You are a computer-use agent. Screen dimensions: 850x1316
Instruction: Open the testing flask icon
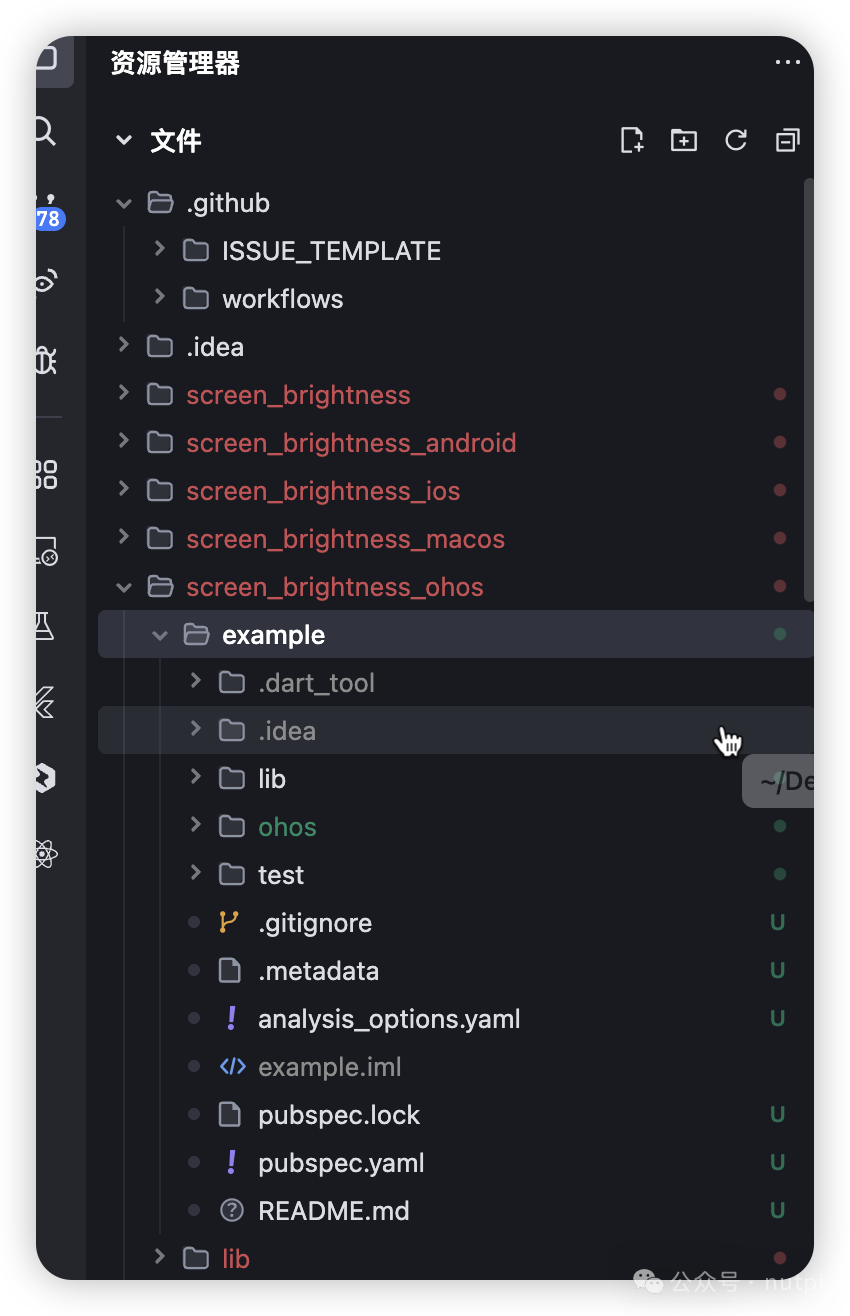coord(44,627)
